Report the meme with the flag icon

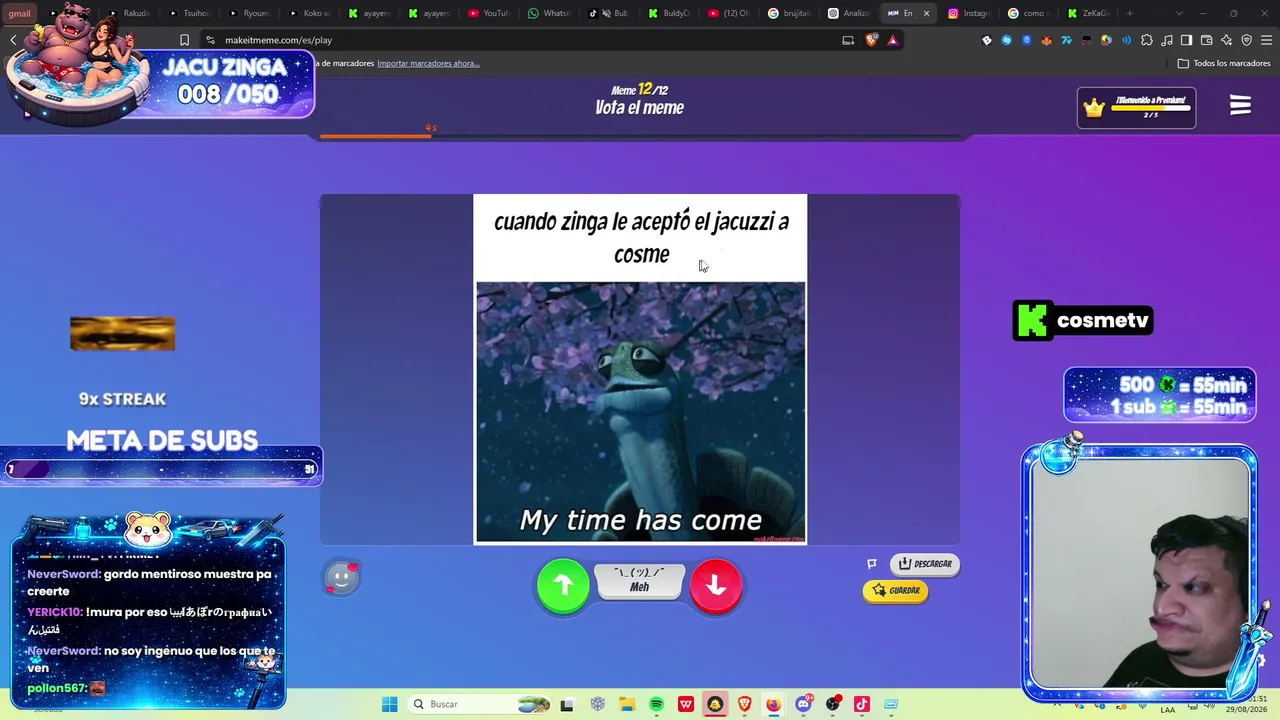click(x=872, y=564)
